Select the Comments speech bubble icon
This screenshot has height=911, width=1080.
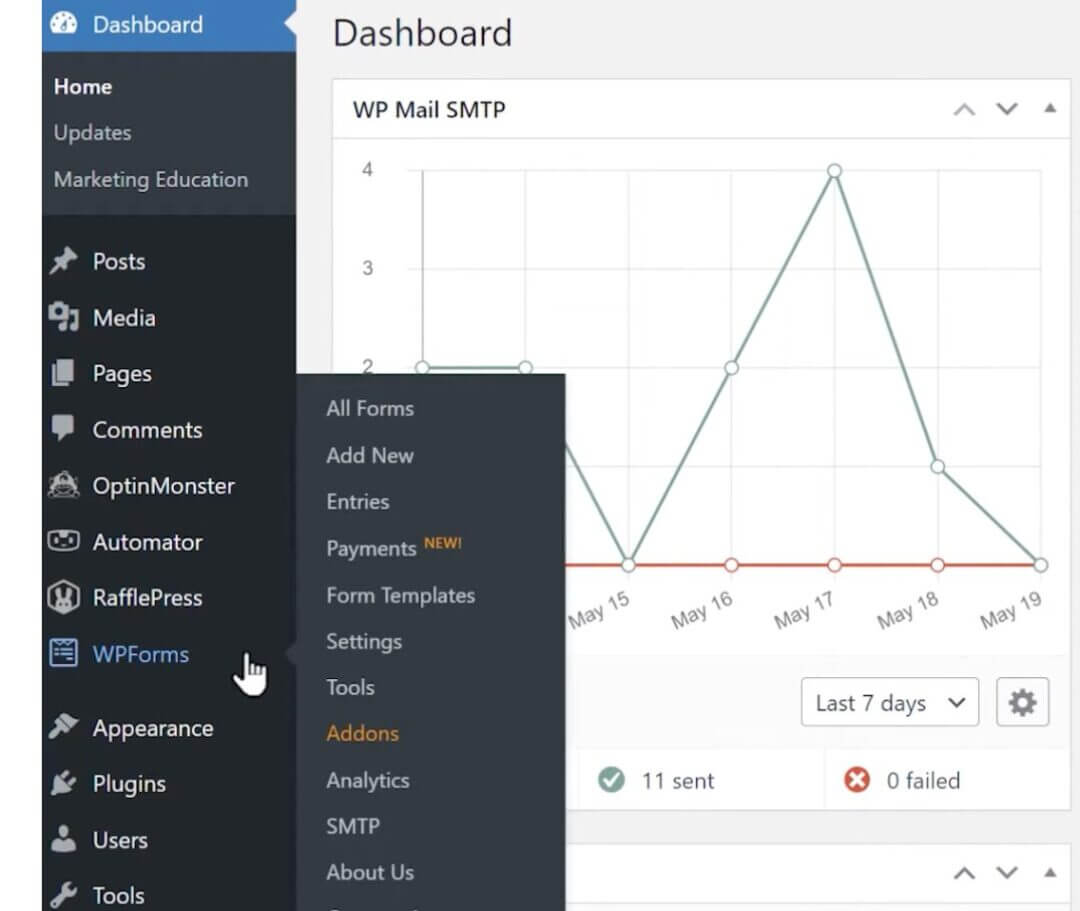[x=64, y=430]
